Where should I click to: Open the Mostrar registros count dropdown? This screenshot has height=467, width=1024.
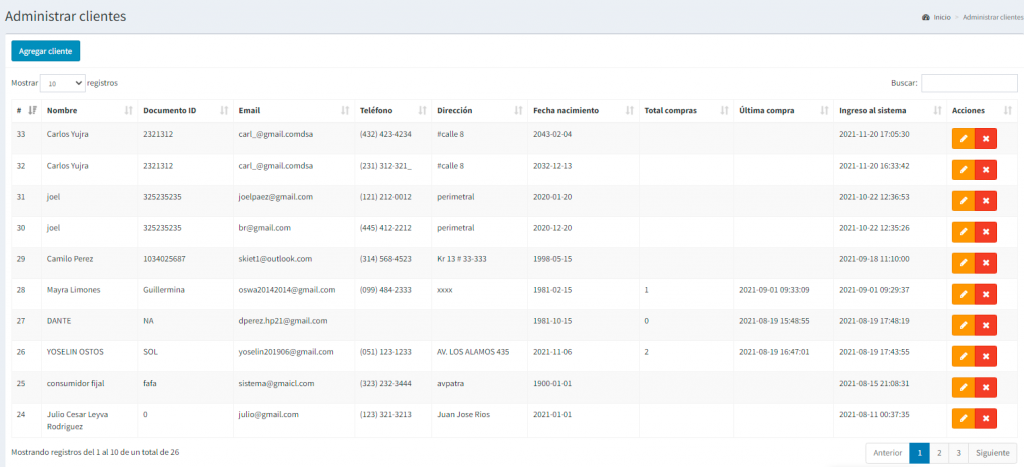65,84
